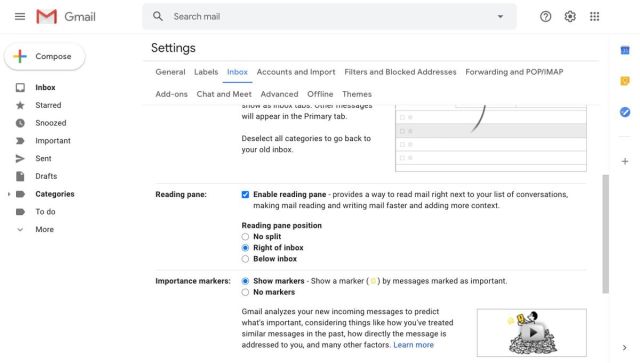The height and width of the screenshot is (363, 640).
Task: Open the Add-ons settings tab
Action: (x=171, y=94)
